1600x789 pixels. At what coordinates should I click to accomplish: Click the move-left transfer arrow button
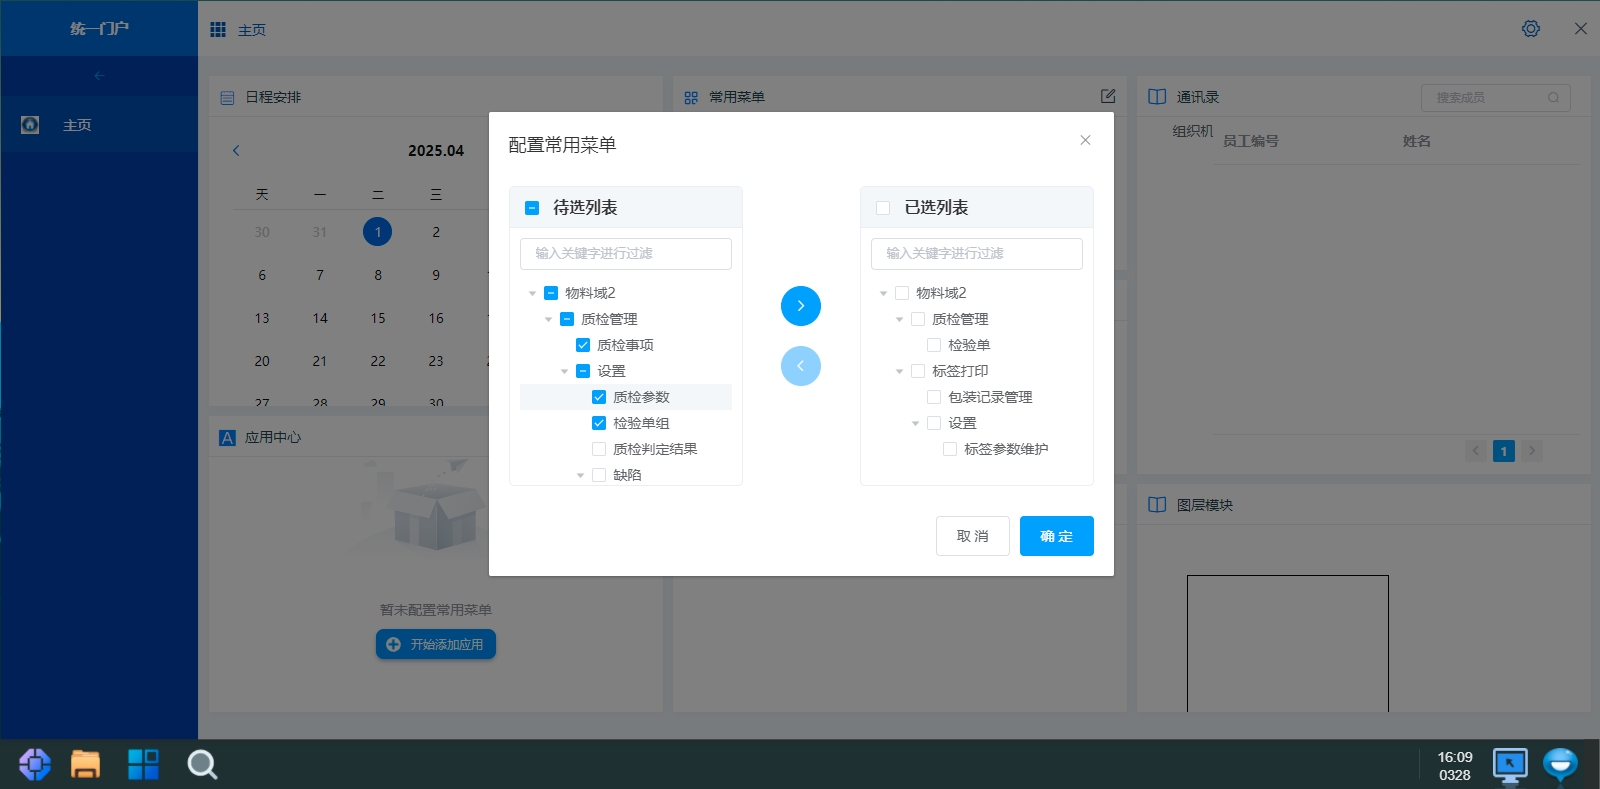800,366
